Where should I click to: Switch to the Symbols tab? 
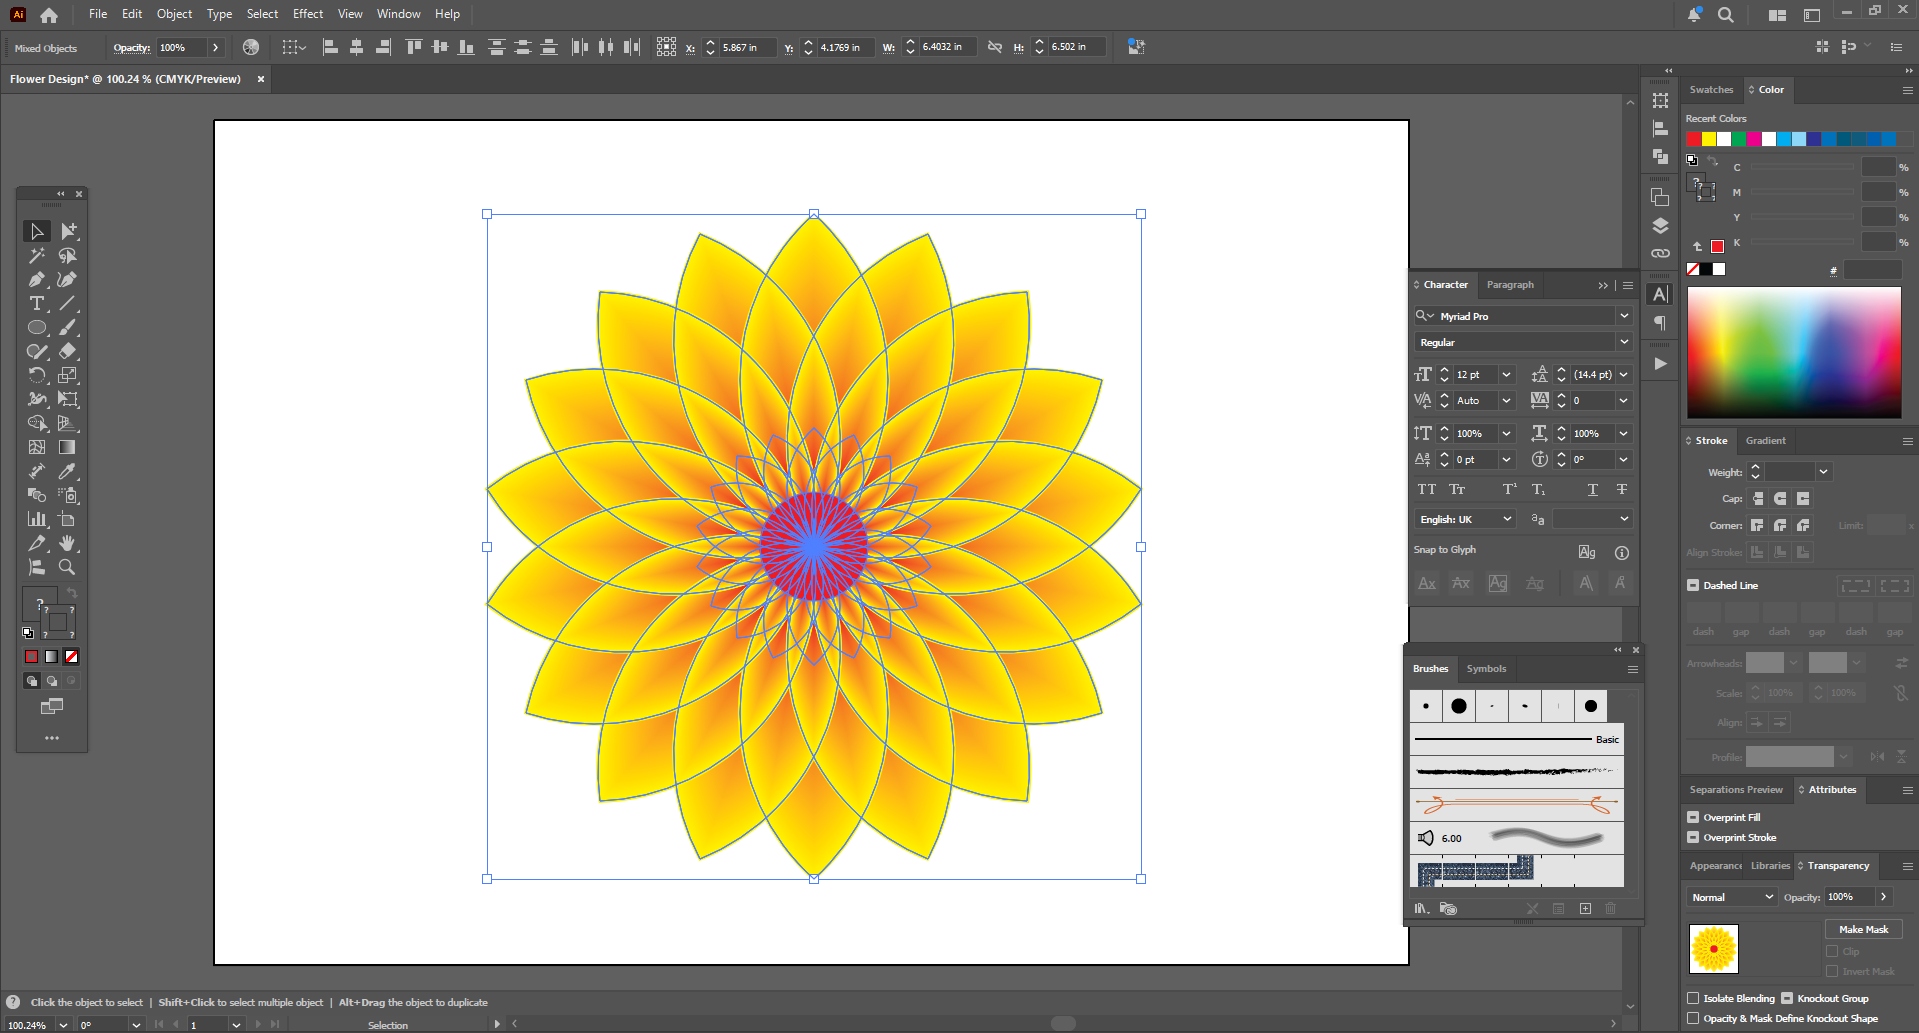tap(1486, 669)
